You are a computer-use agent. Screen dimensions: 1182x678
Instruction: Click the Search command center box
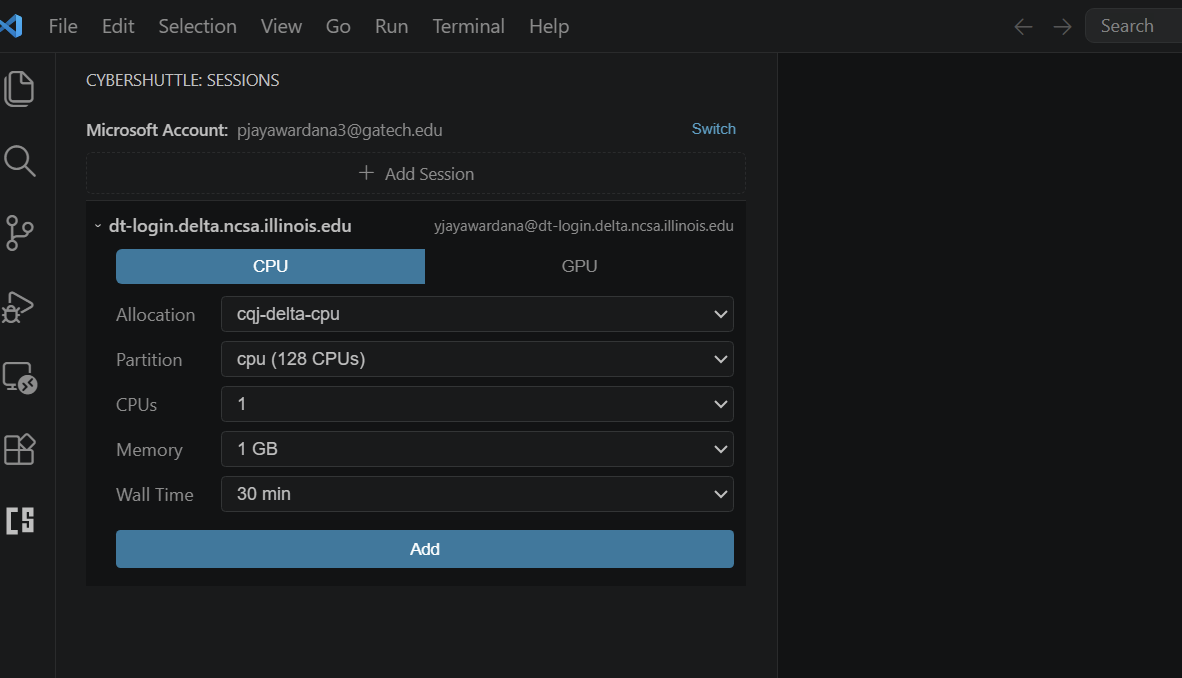1133,26
